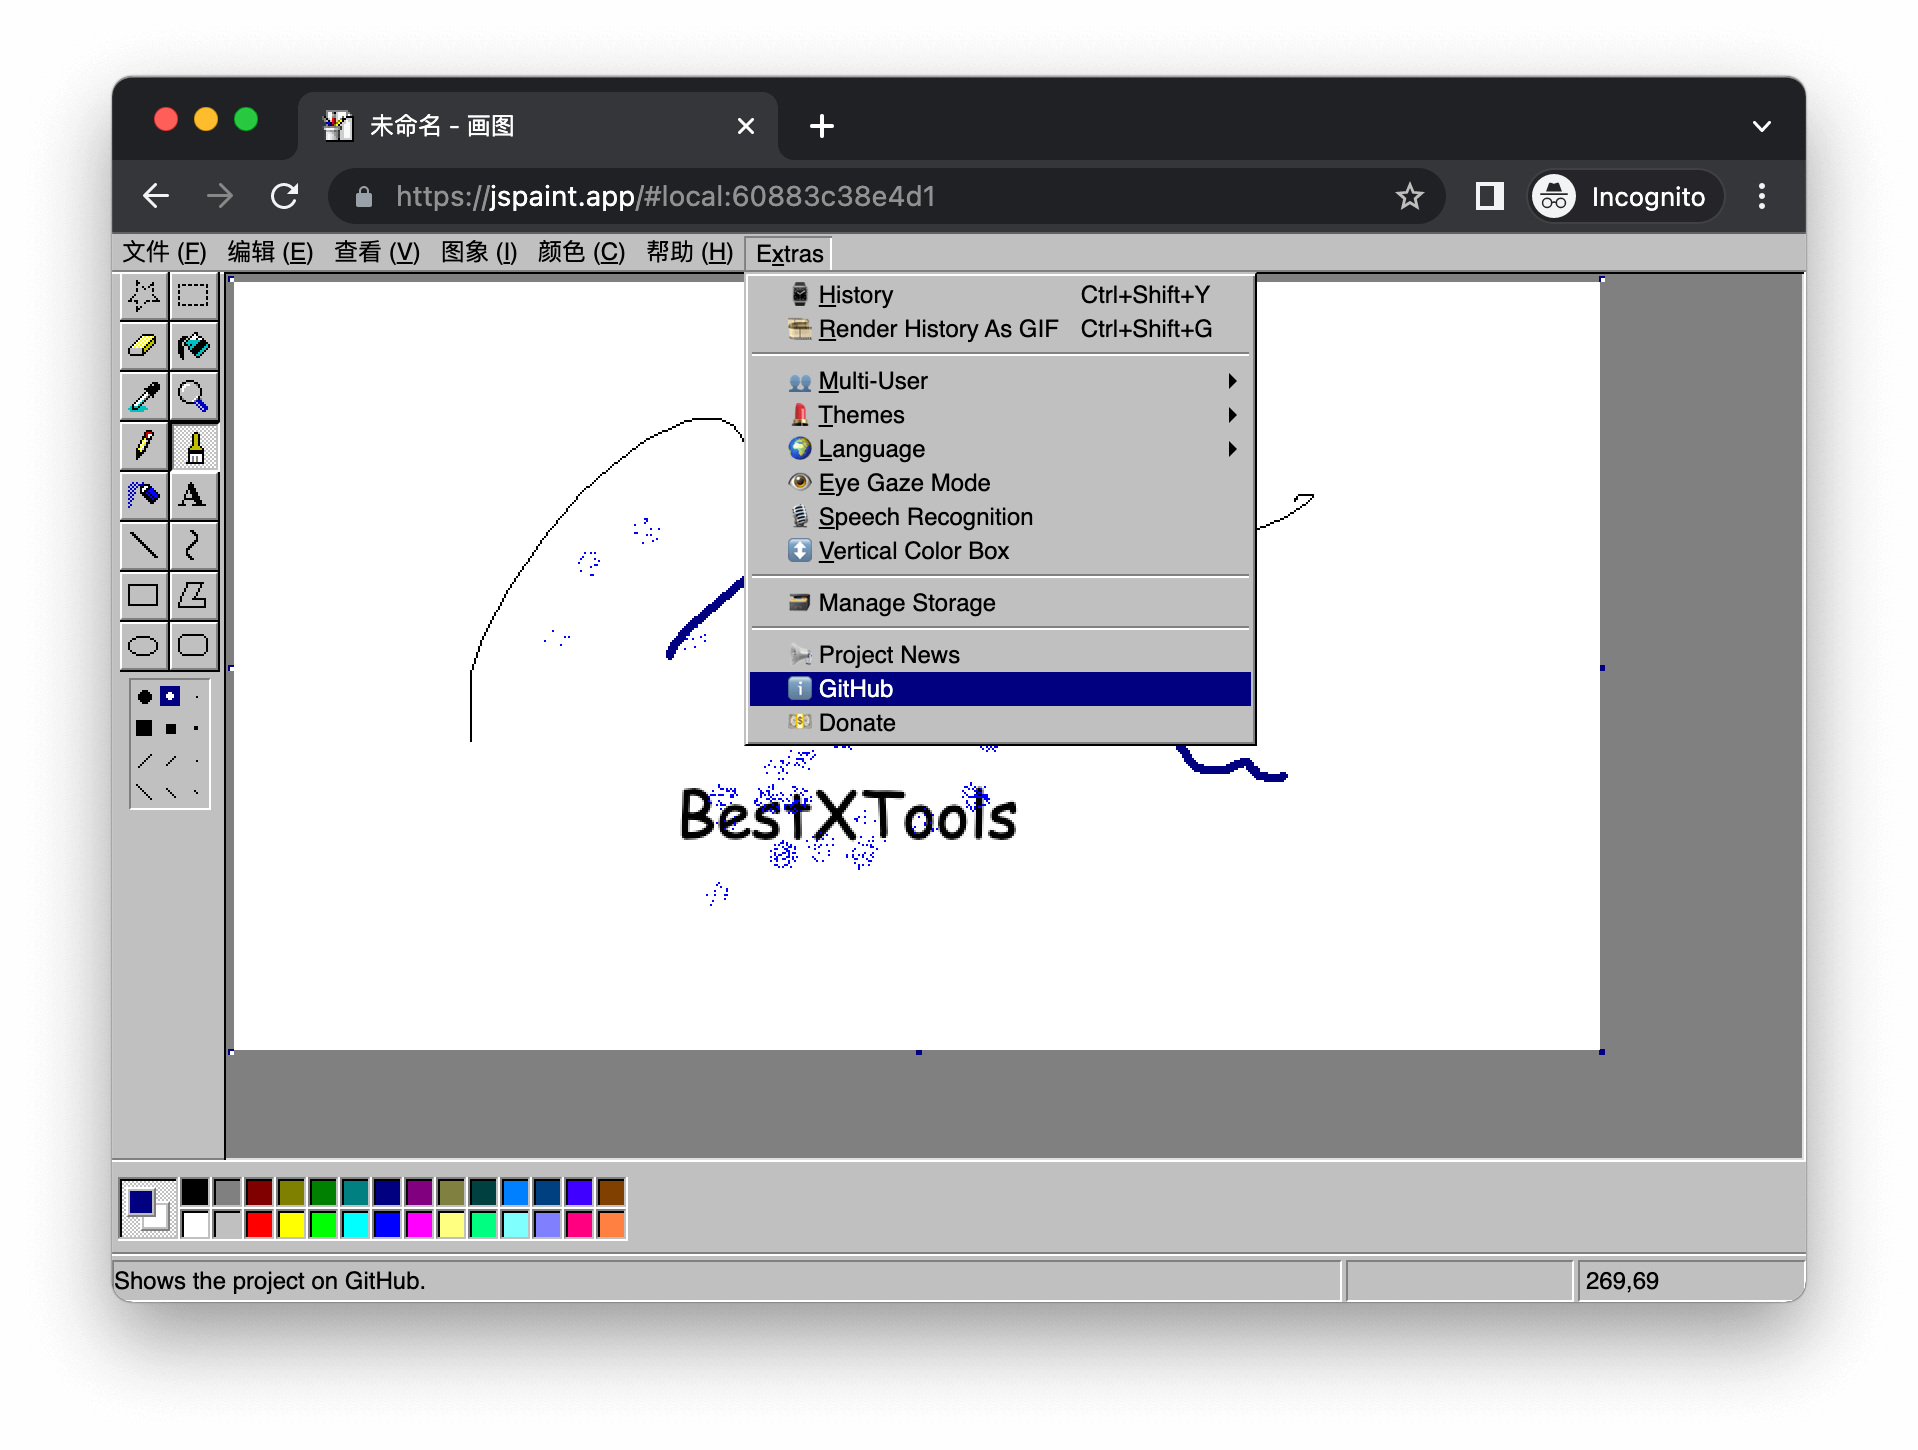Select the Curve tool
The width and height of the screenshot is (1918, 1450).
tap(193, 546)
